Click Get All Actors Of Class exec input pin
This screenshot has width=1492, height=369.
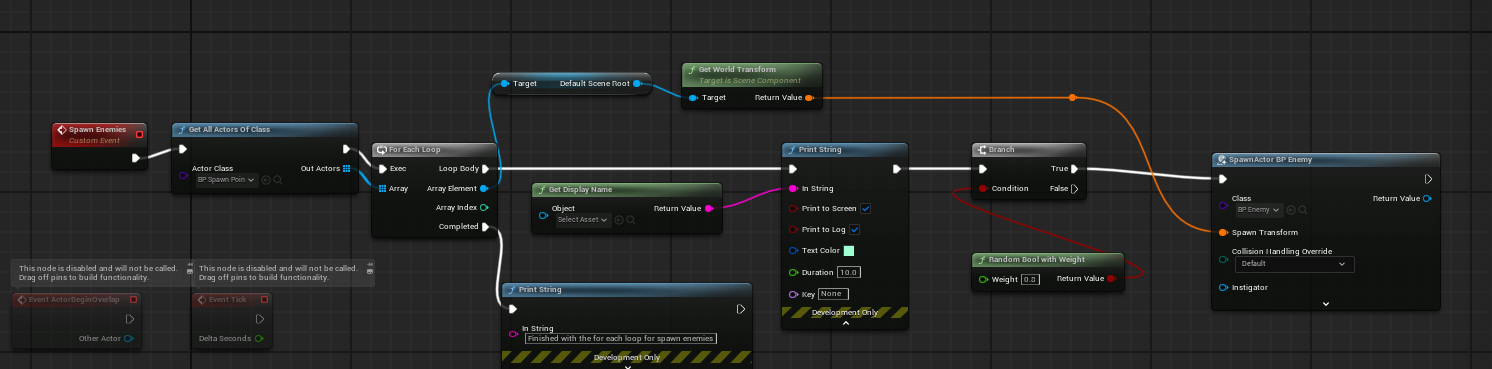183,149
